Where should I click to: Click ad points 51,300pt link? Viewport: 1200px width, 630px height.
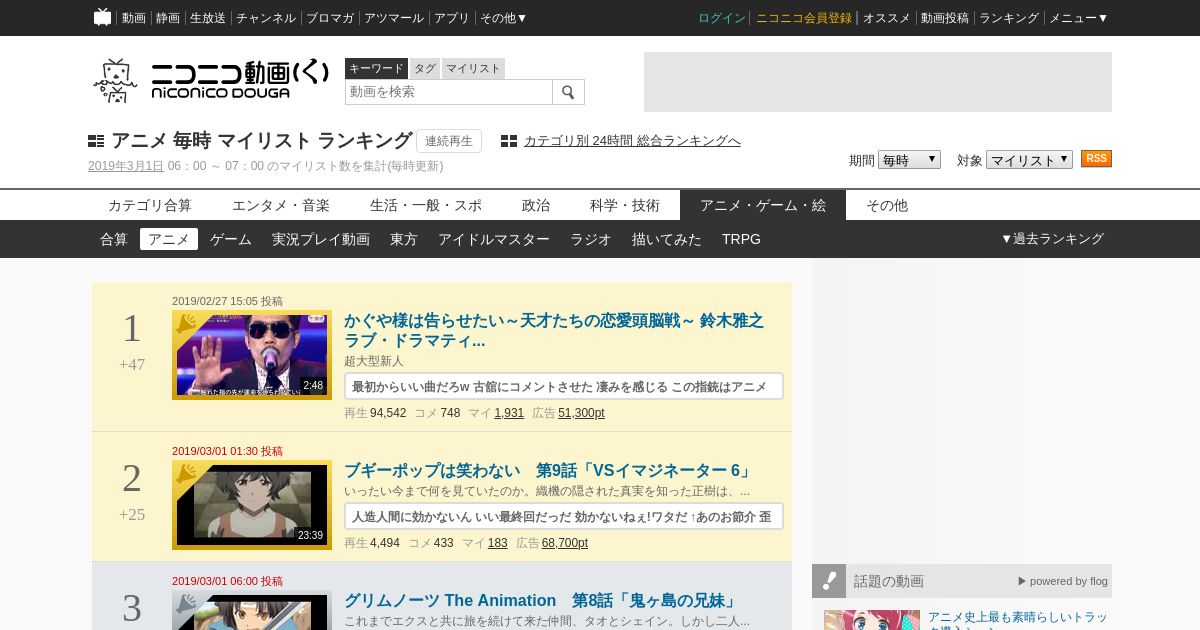coord(581,413)
